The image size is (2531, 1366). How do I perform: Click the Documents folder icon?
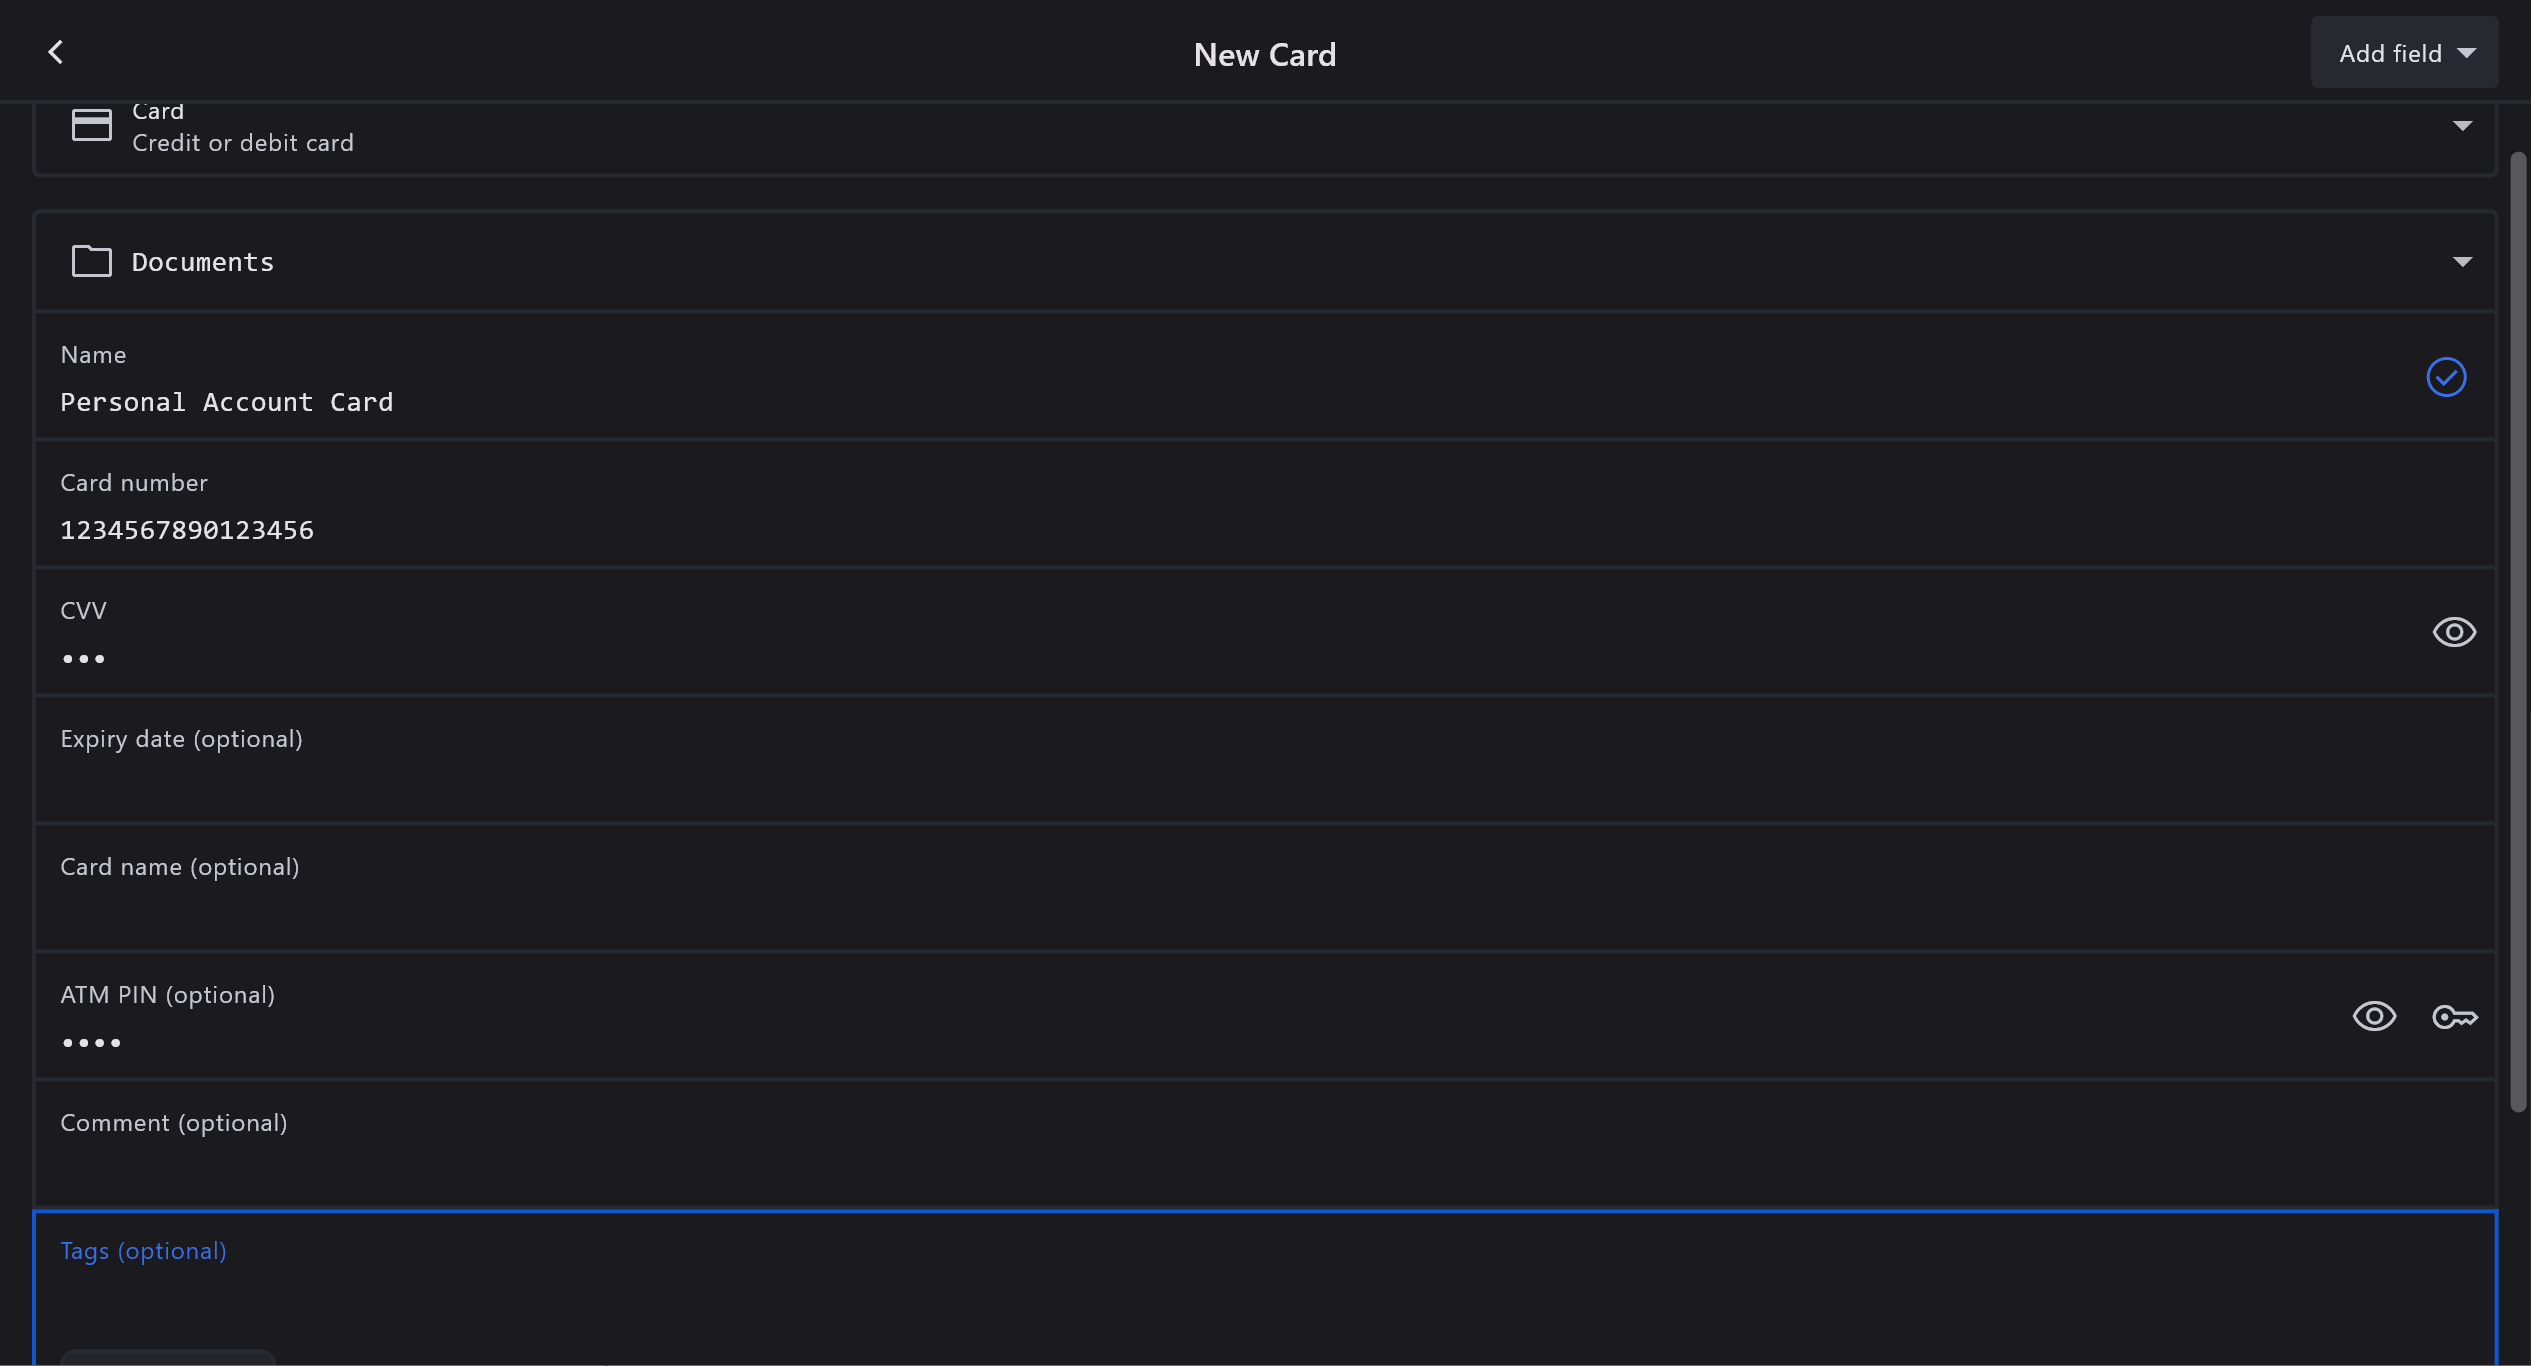[x=92, y=261]
